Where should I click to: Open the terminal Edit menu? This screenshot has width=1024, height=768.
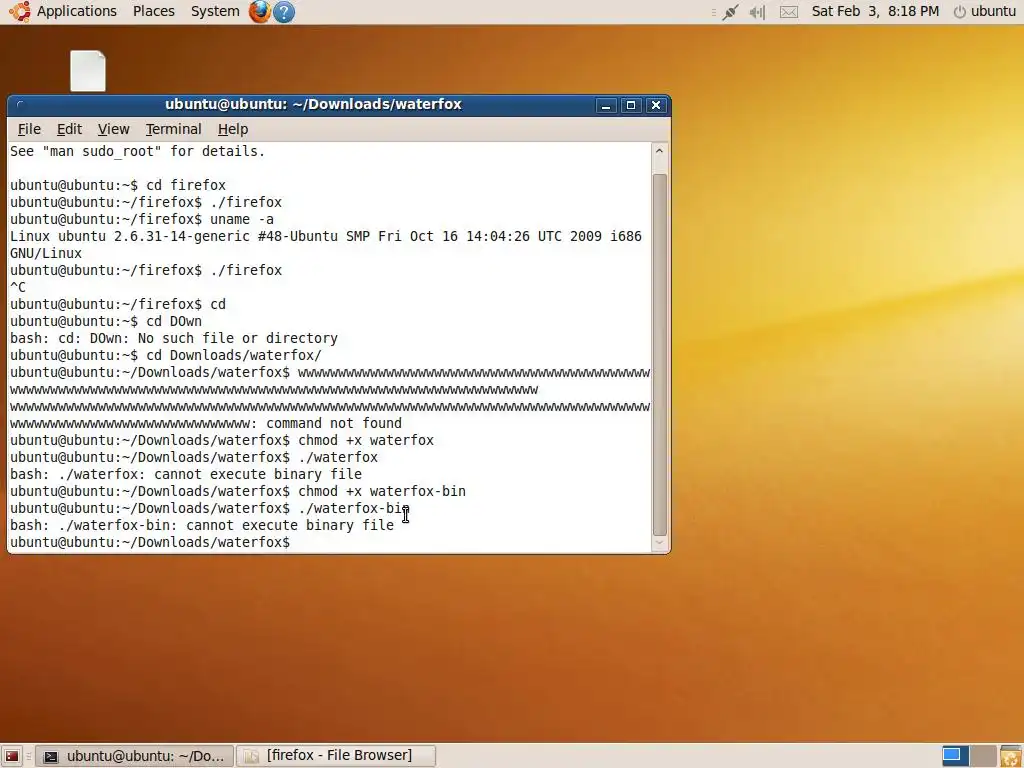click(x=69, y=129)
